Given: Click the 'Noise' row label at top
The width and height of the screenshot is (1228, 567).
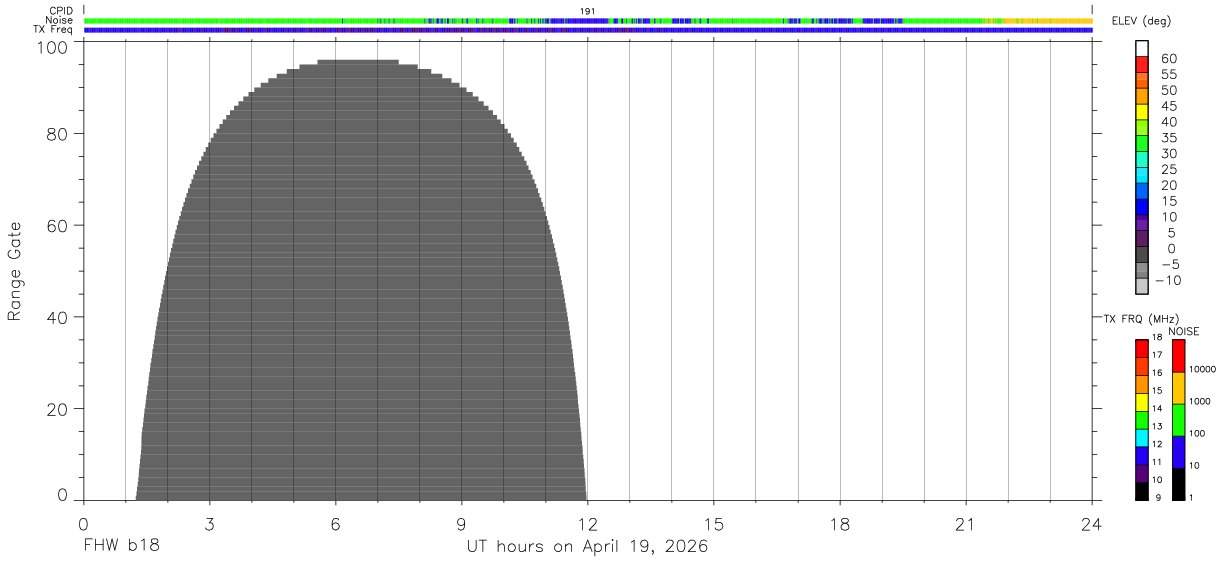Looking at the screenshot, I should coord(60,20).
